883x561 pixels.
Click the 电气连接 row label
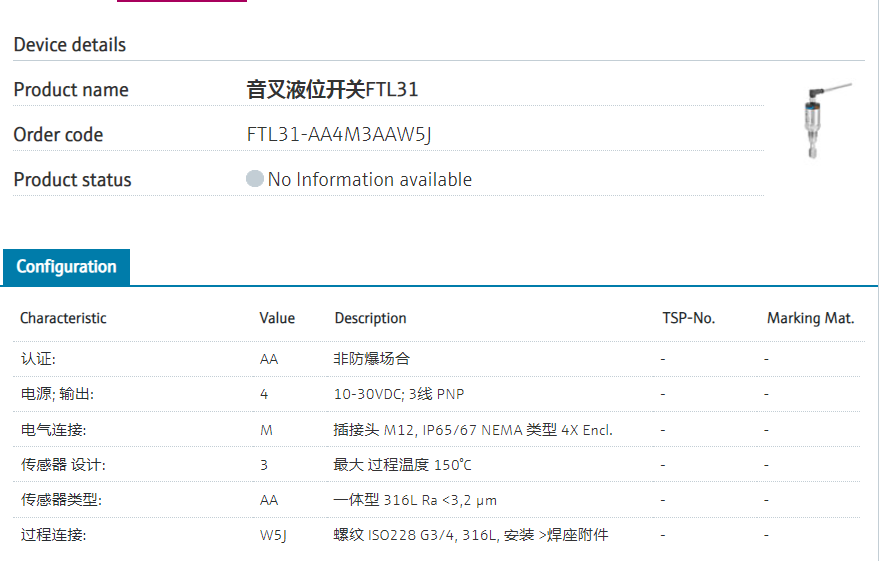[53, 430]
